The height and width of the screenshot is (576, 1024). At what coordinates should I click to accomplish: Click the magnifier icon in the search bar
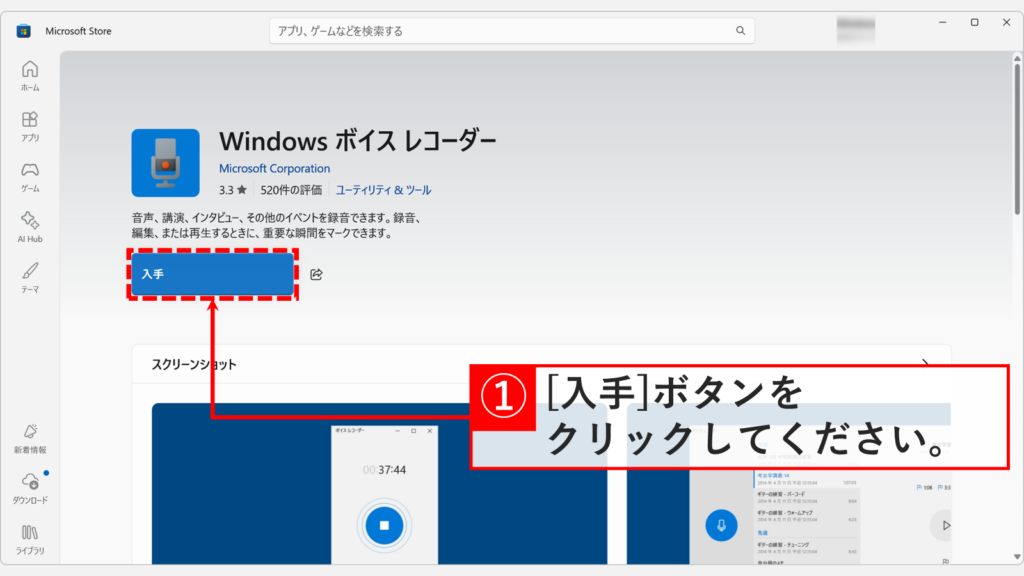(740, 31)
